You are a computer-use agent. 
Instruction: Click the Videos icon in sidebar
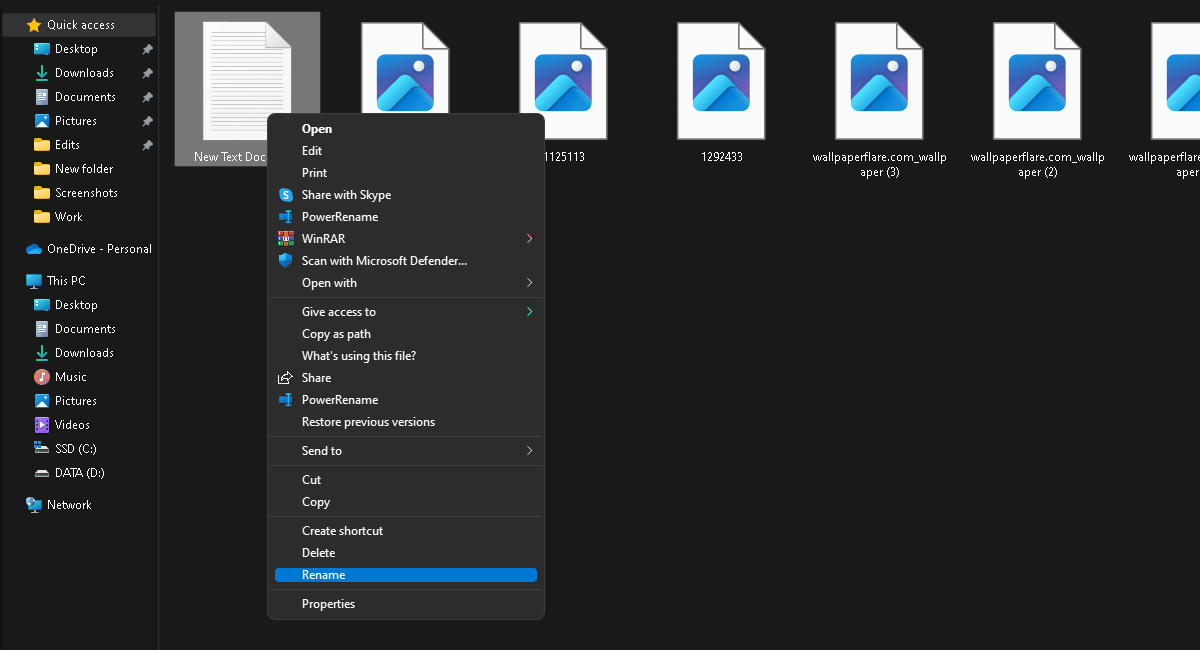tap(42, 425)
